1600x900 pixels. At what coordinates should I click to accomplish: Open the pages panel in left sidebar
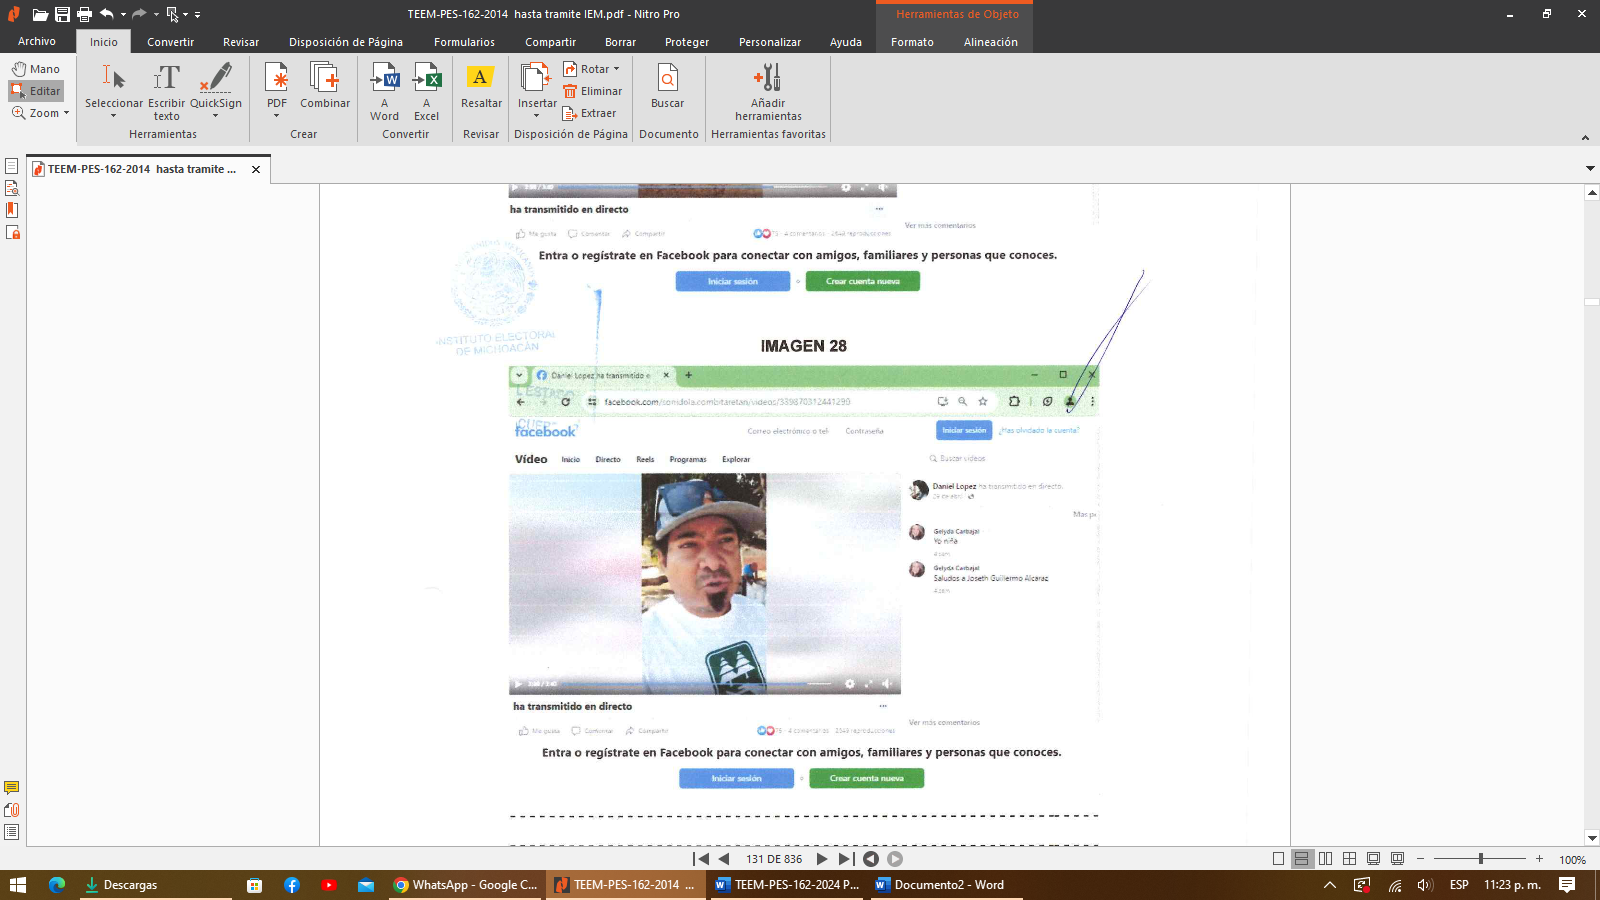[x=12, y=166]
